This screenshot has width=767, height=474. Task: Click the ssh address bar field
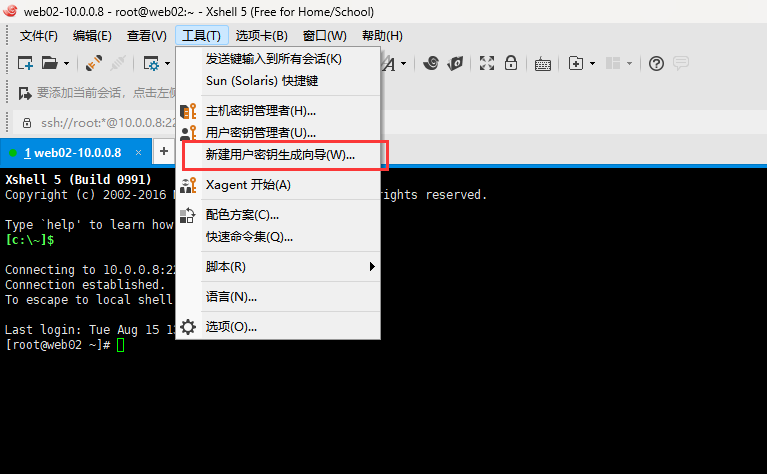(108, 123)
